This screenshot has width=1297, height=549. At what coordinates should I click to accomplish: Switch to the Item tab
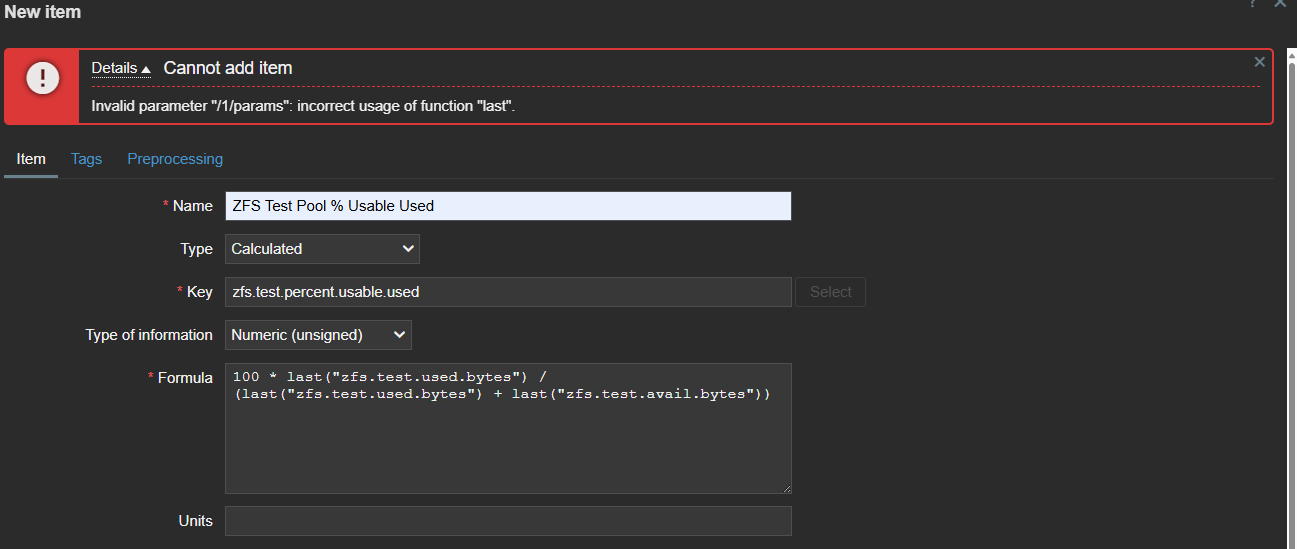tap(31, 159)
